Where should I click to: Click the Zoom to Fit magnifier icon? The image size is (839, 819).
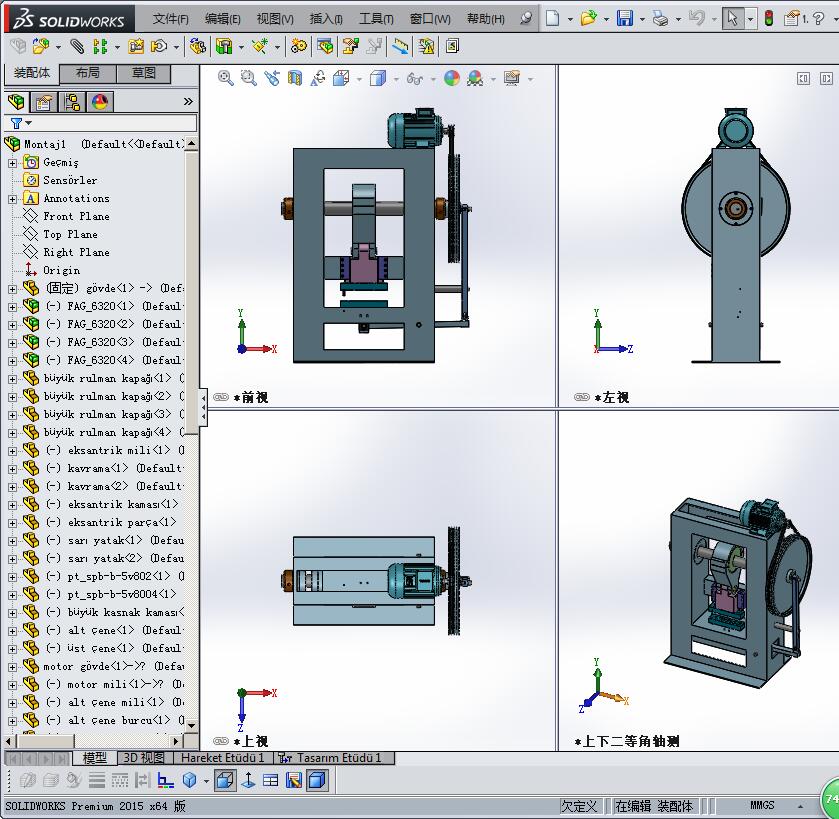226,78
